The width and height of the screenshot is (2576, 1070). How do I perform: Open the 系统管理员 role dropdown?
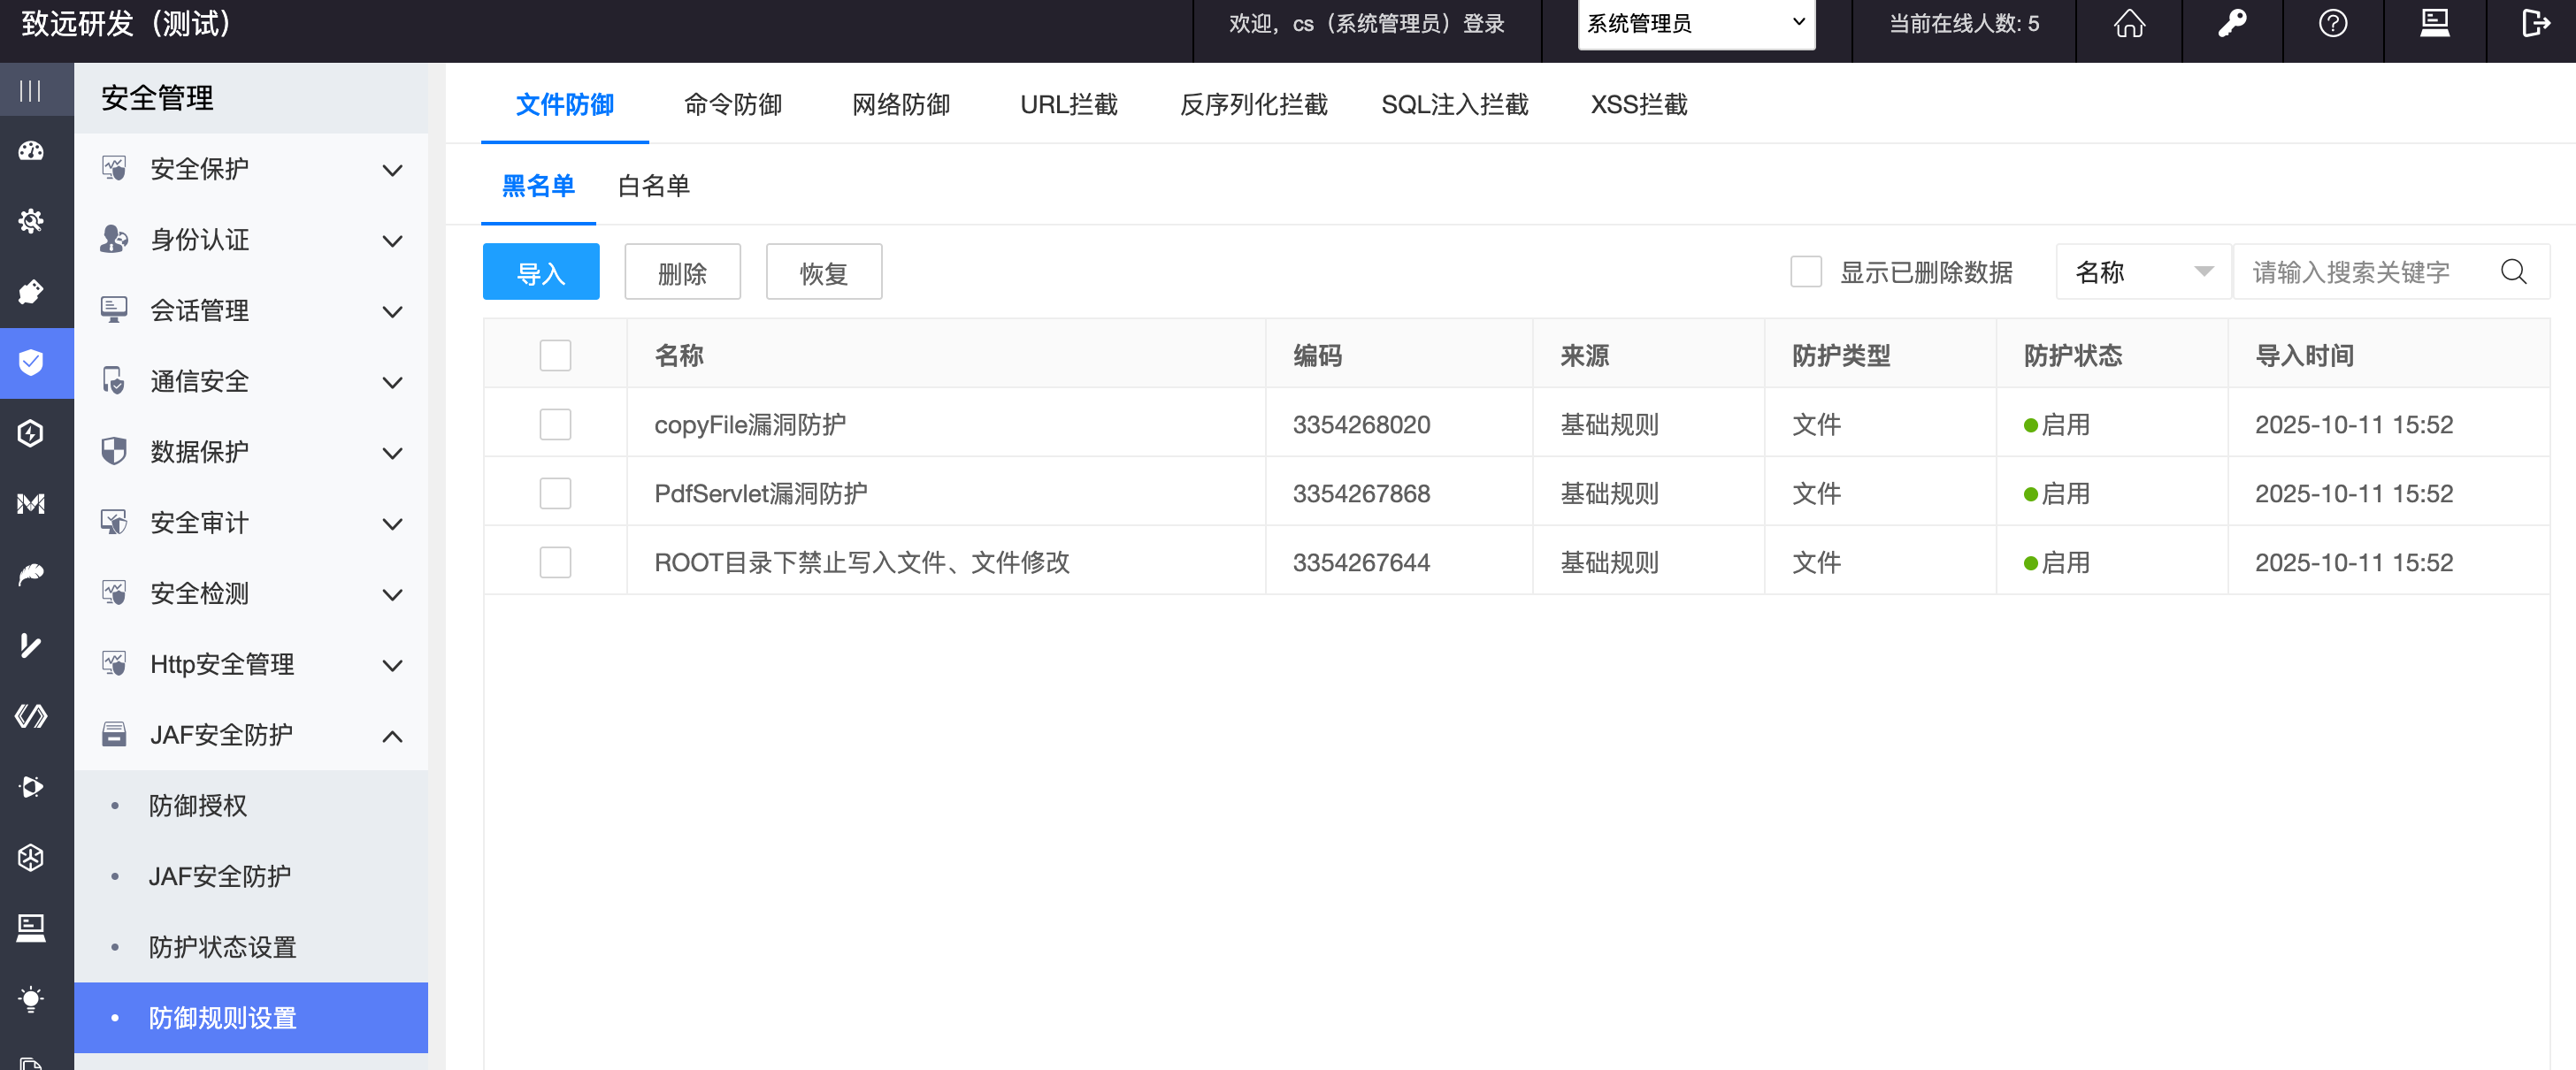[1696, 24]
